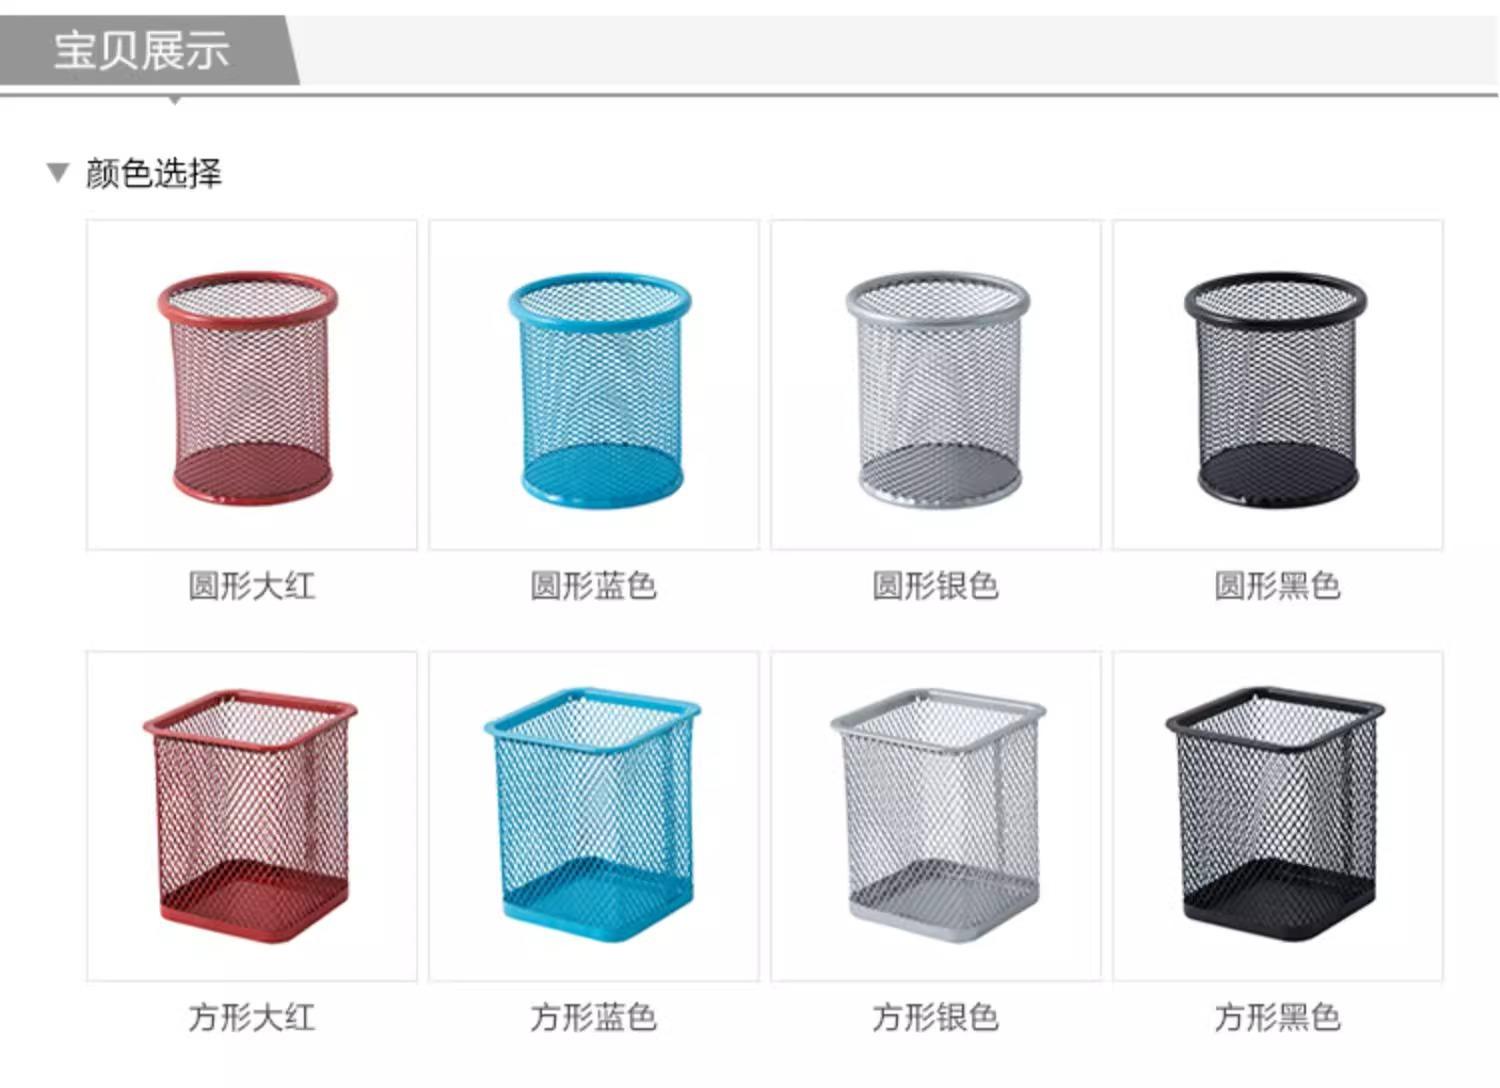Select the round blue pen holder image
Screen dimensions: 1500x1088
point(594,385)
